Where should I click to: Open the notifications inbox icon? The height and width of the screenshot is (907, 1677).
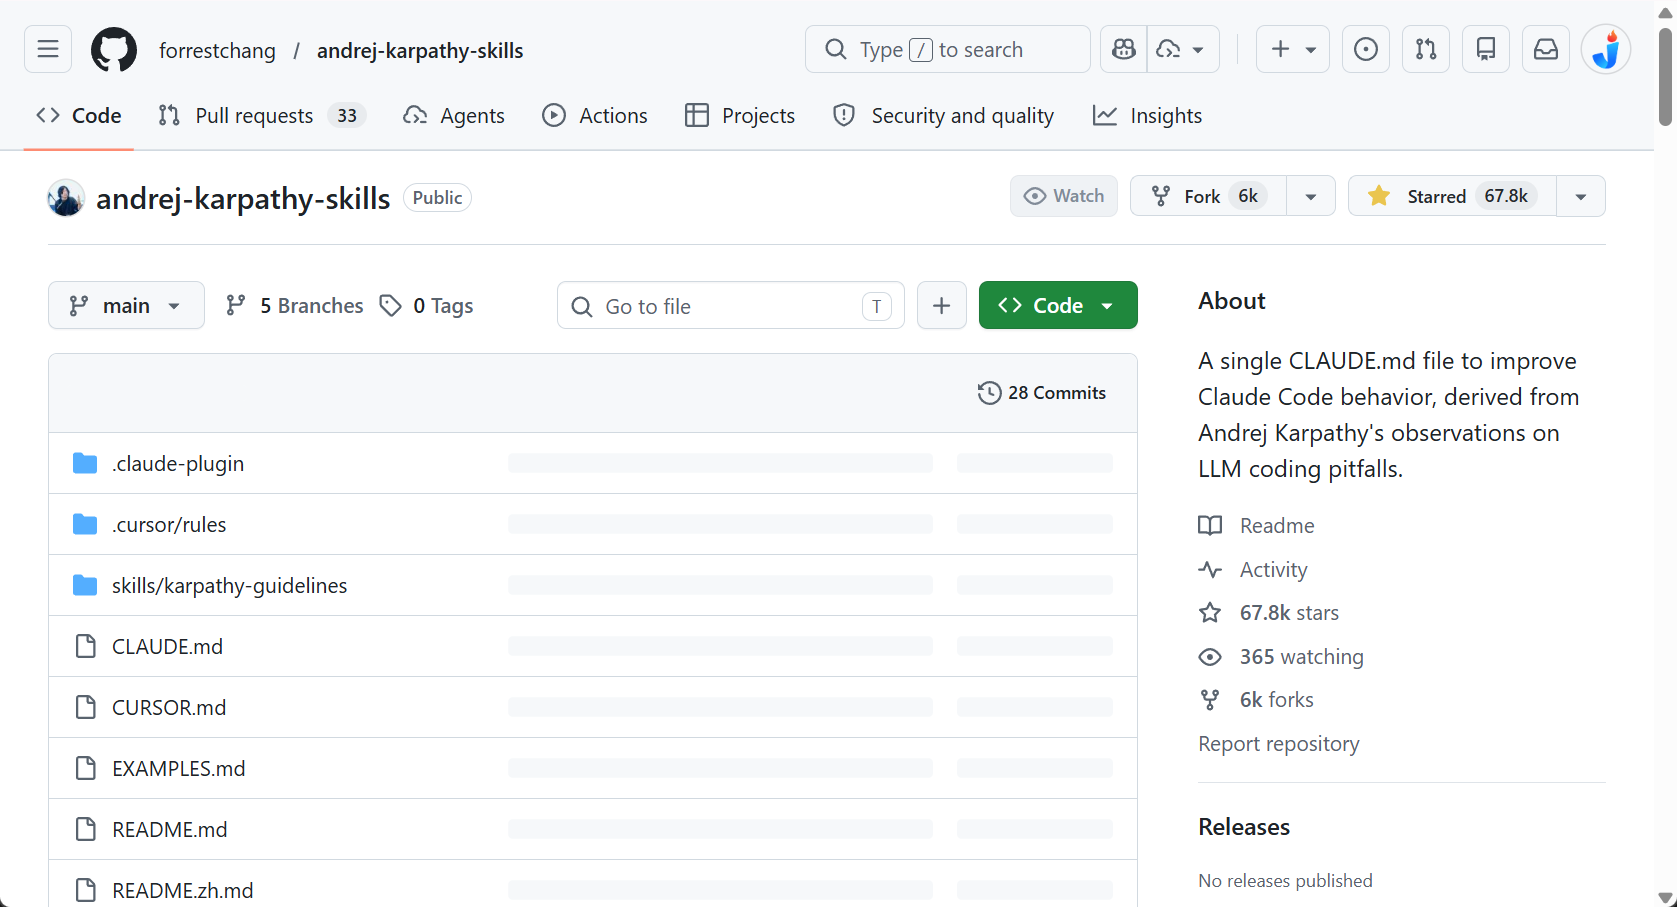[x=1545, y=49]
